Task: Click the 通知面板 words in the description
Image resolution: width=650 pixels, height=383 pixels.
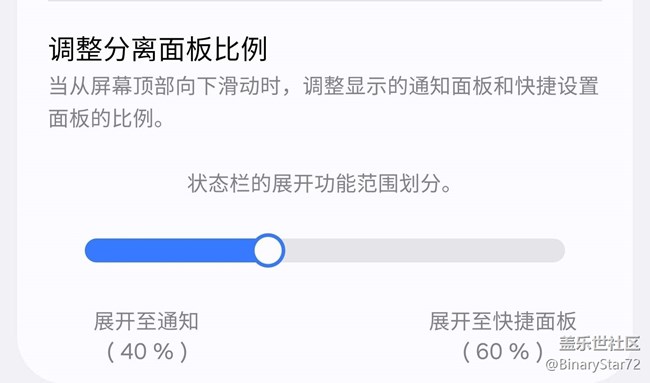Action: (451, 86)
